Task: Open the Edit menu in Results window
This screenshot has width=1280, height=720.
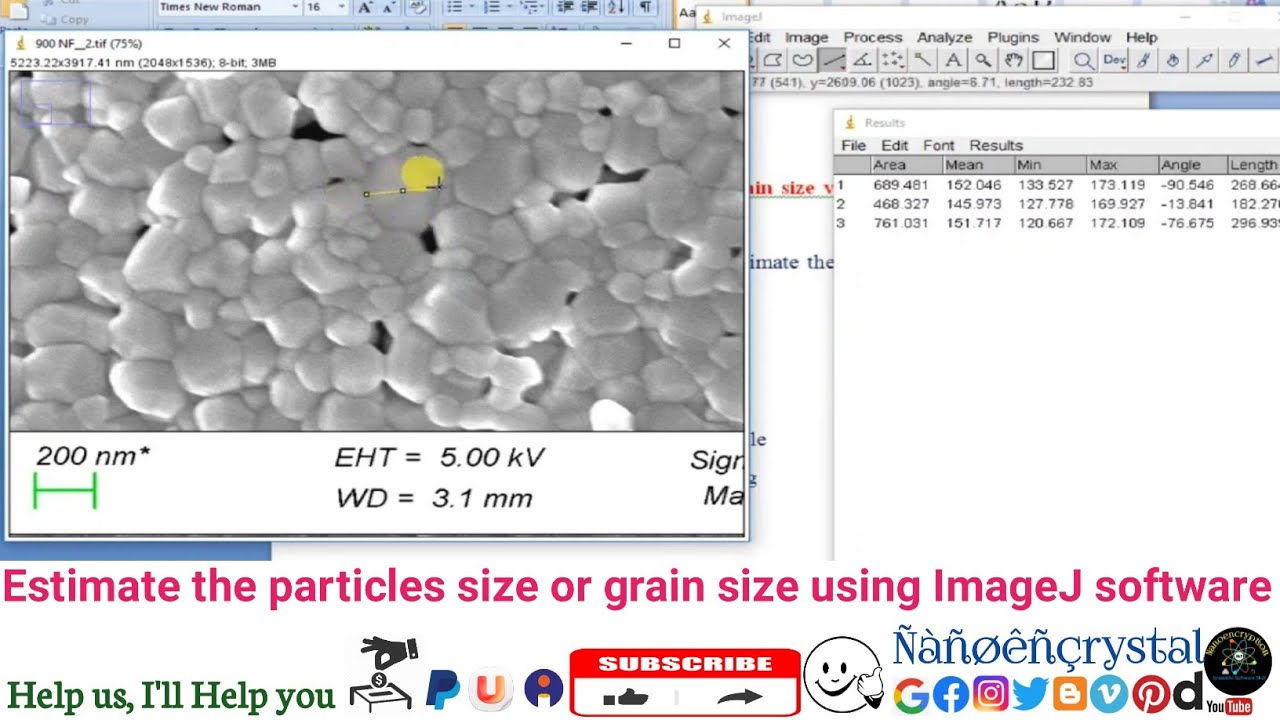Action: pyautogui.click(x=894, y=145)
